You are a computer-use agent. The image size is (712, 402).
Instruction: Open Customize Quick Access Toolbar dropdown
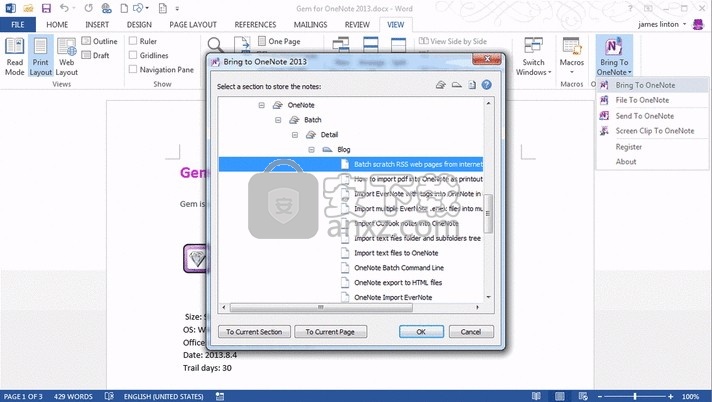[x=177, y=9]
